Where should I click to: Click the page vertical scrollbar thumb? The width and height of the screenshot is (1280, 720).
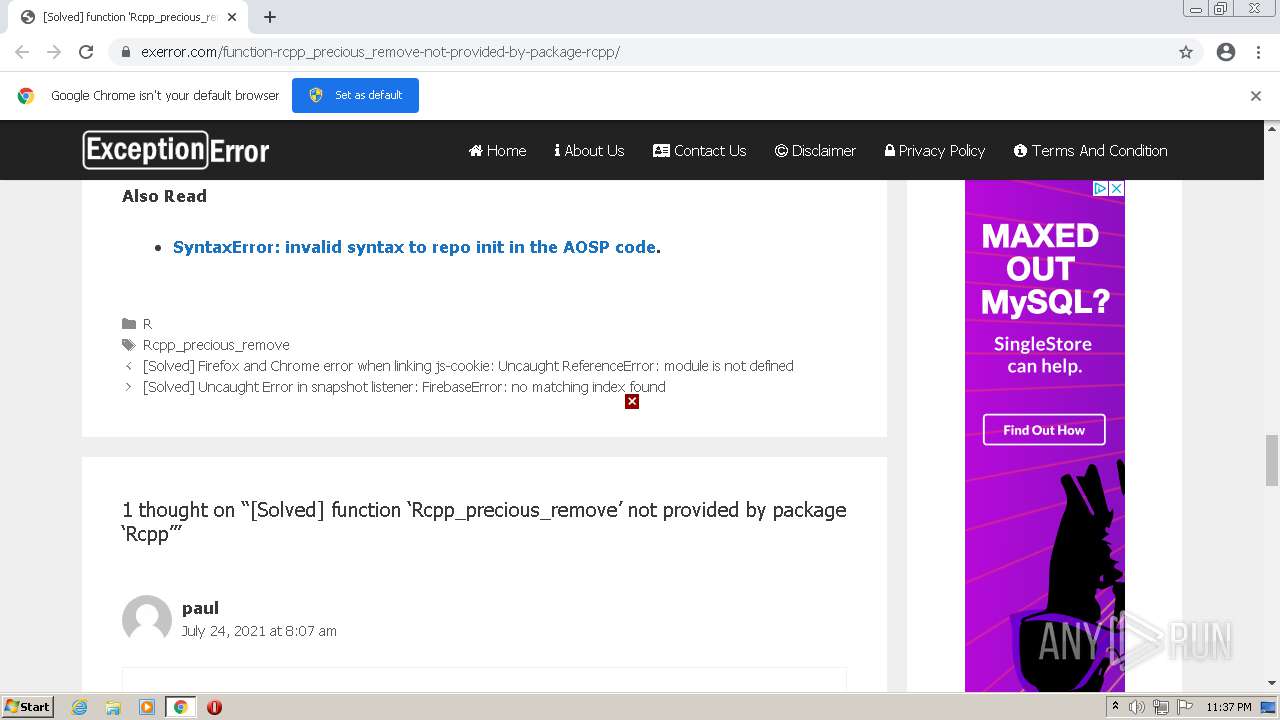pos(1272,460)
